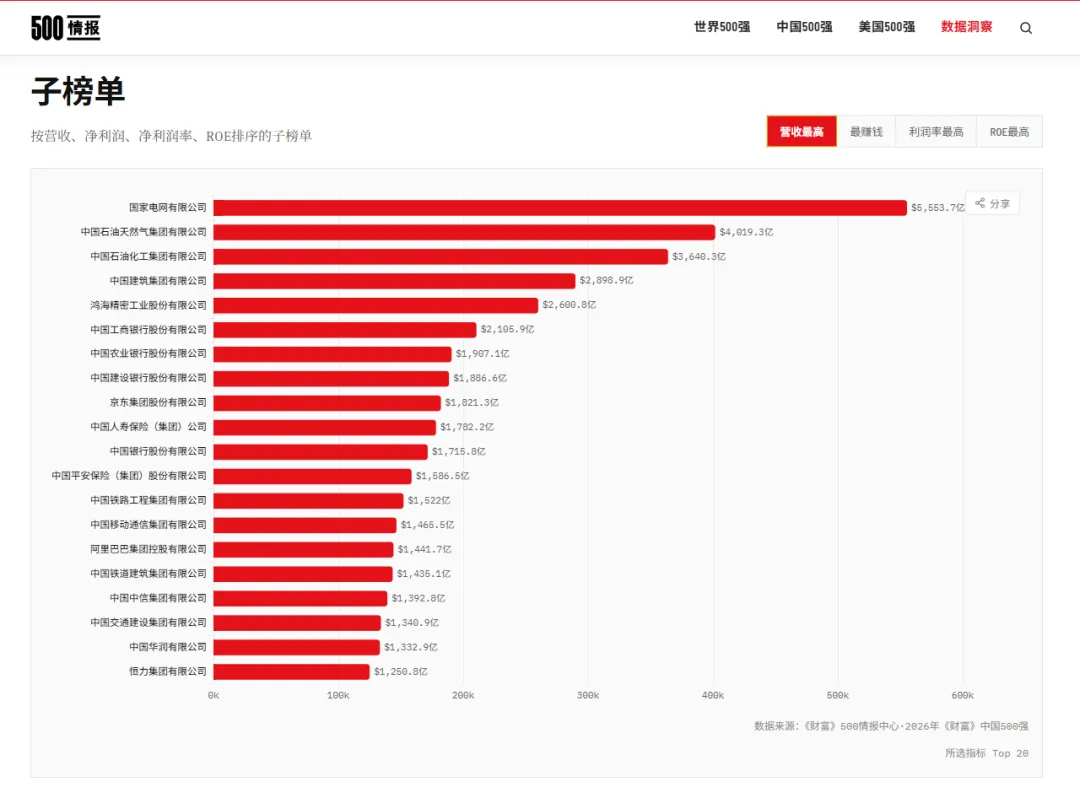
Task: Click the label 中国交通建设集团有限公司
Action: click(x=148, y=622)
